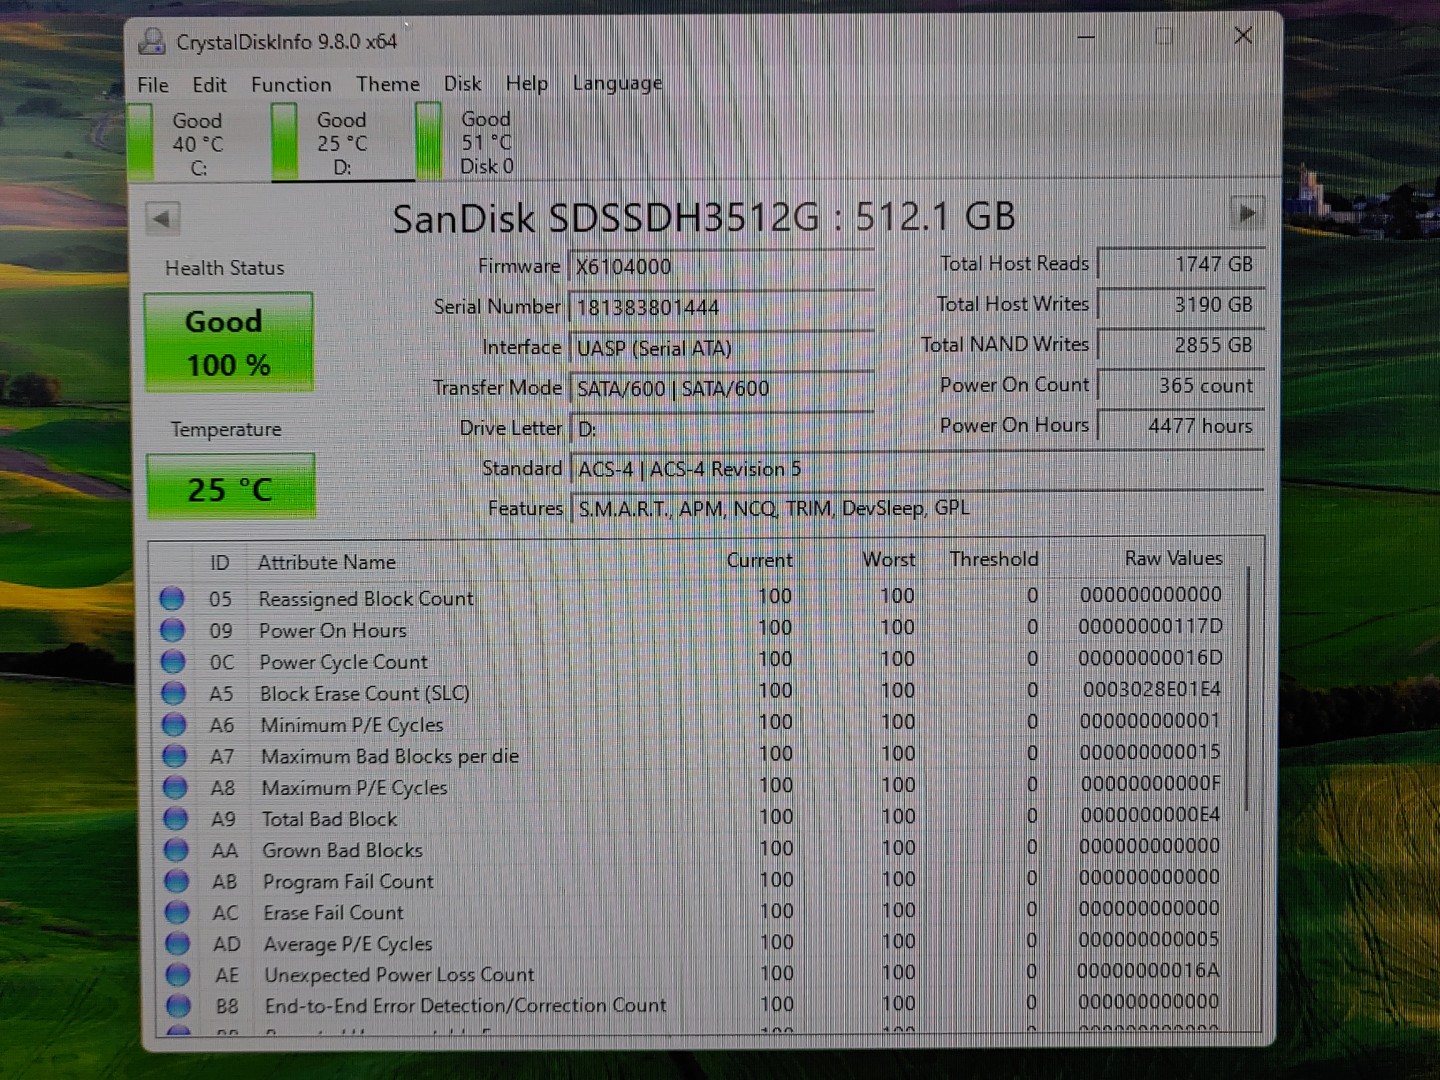
Task: Click the Power On Count value 365 count
Action: (1181, 385)
